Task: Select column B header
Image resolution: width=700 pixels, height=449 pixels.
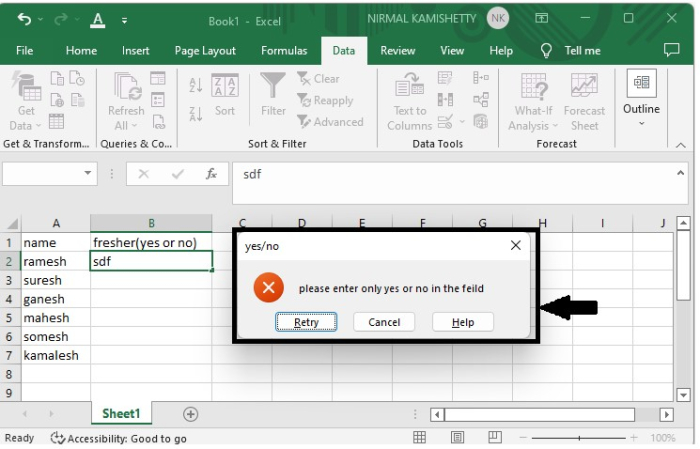Action: (151, 223)
